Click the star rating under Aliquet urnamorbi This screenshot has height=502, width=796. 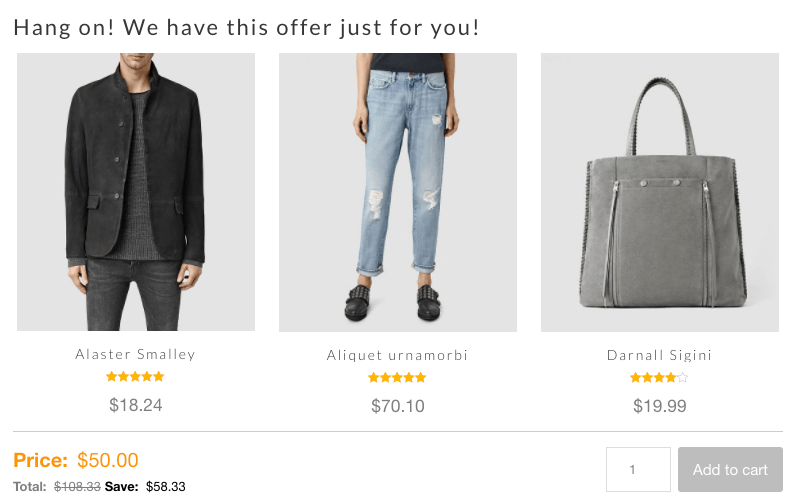coord(397,377)
